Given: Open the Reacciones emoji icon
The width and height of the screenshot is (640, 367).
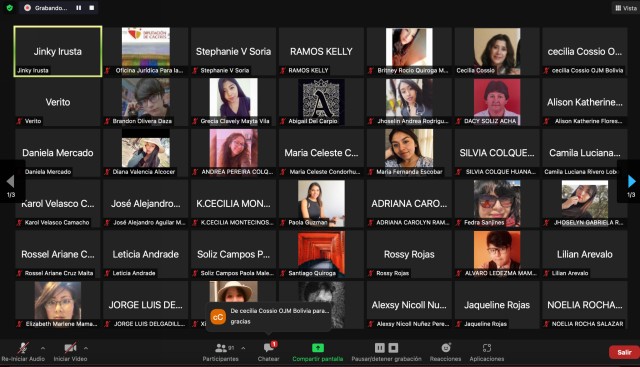Looking at the screenshot, I should point(446,348).
